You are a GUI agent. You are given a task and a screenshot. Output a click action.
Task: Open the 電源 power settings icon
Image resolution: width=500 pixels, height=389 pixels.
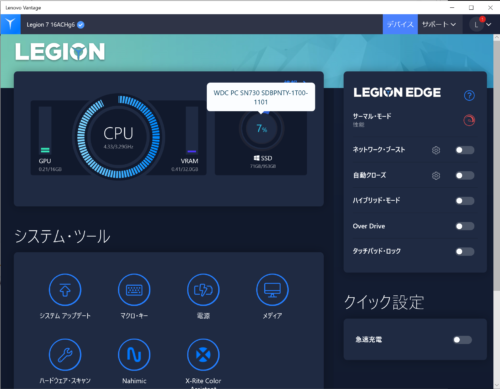pyautogui.click(x=203, y=290)
